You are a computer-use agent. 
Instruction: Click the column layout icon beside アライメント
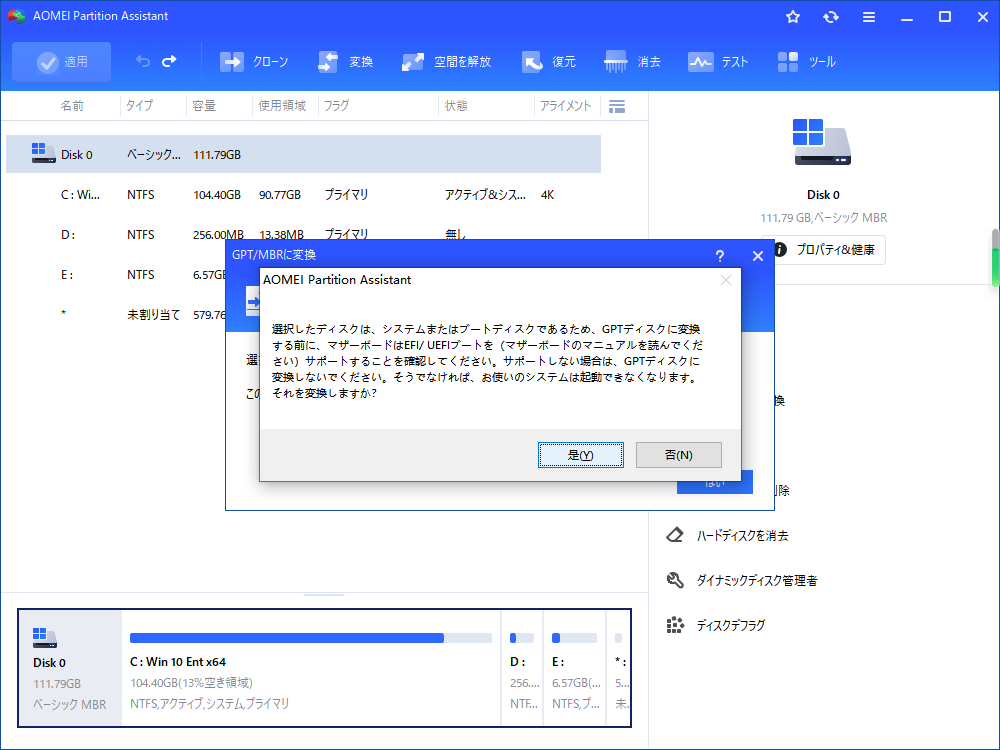point(617,107)
